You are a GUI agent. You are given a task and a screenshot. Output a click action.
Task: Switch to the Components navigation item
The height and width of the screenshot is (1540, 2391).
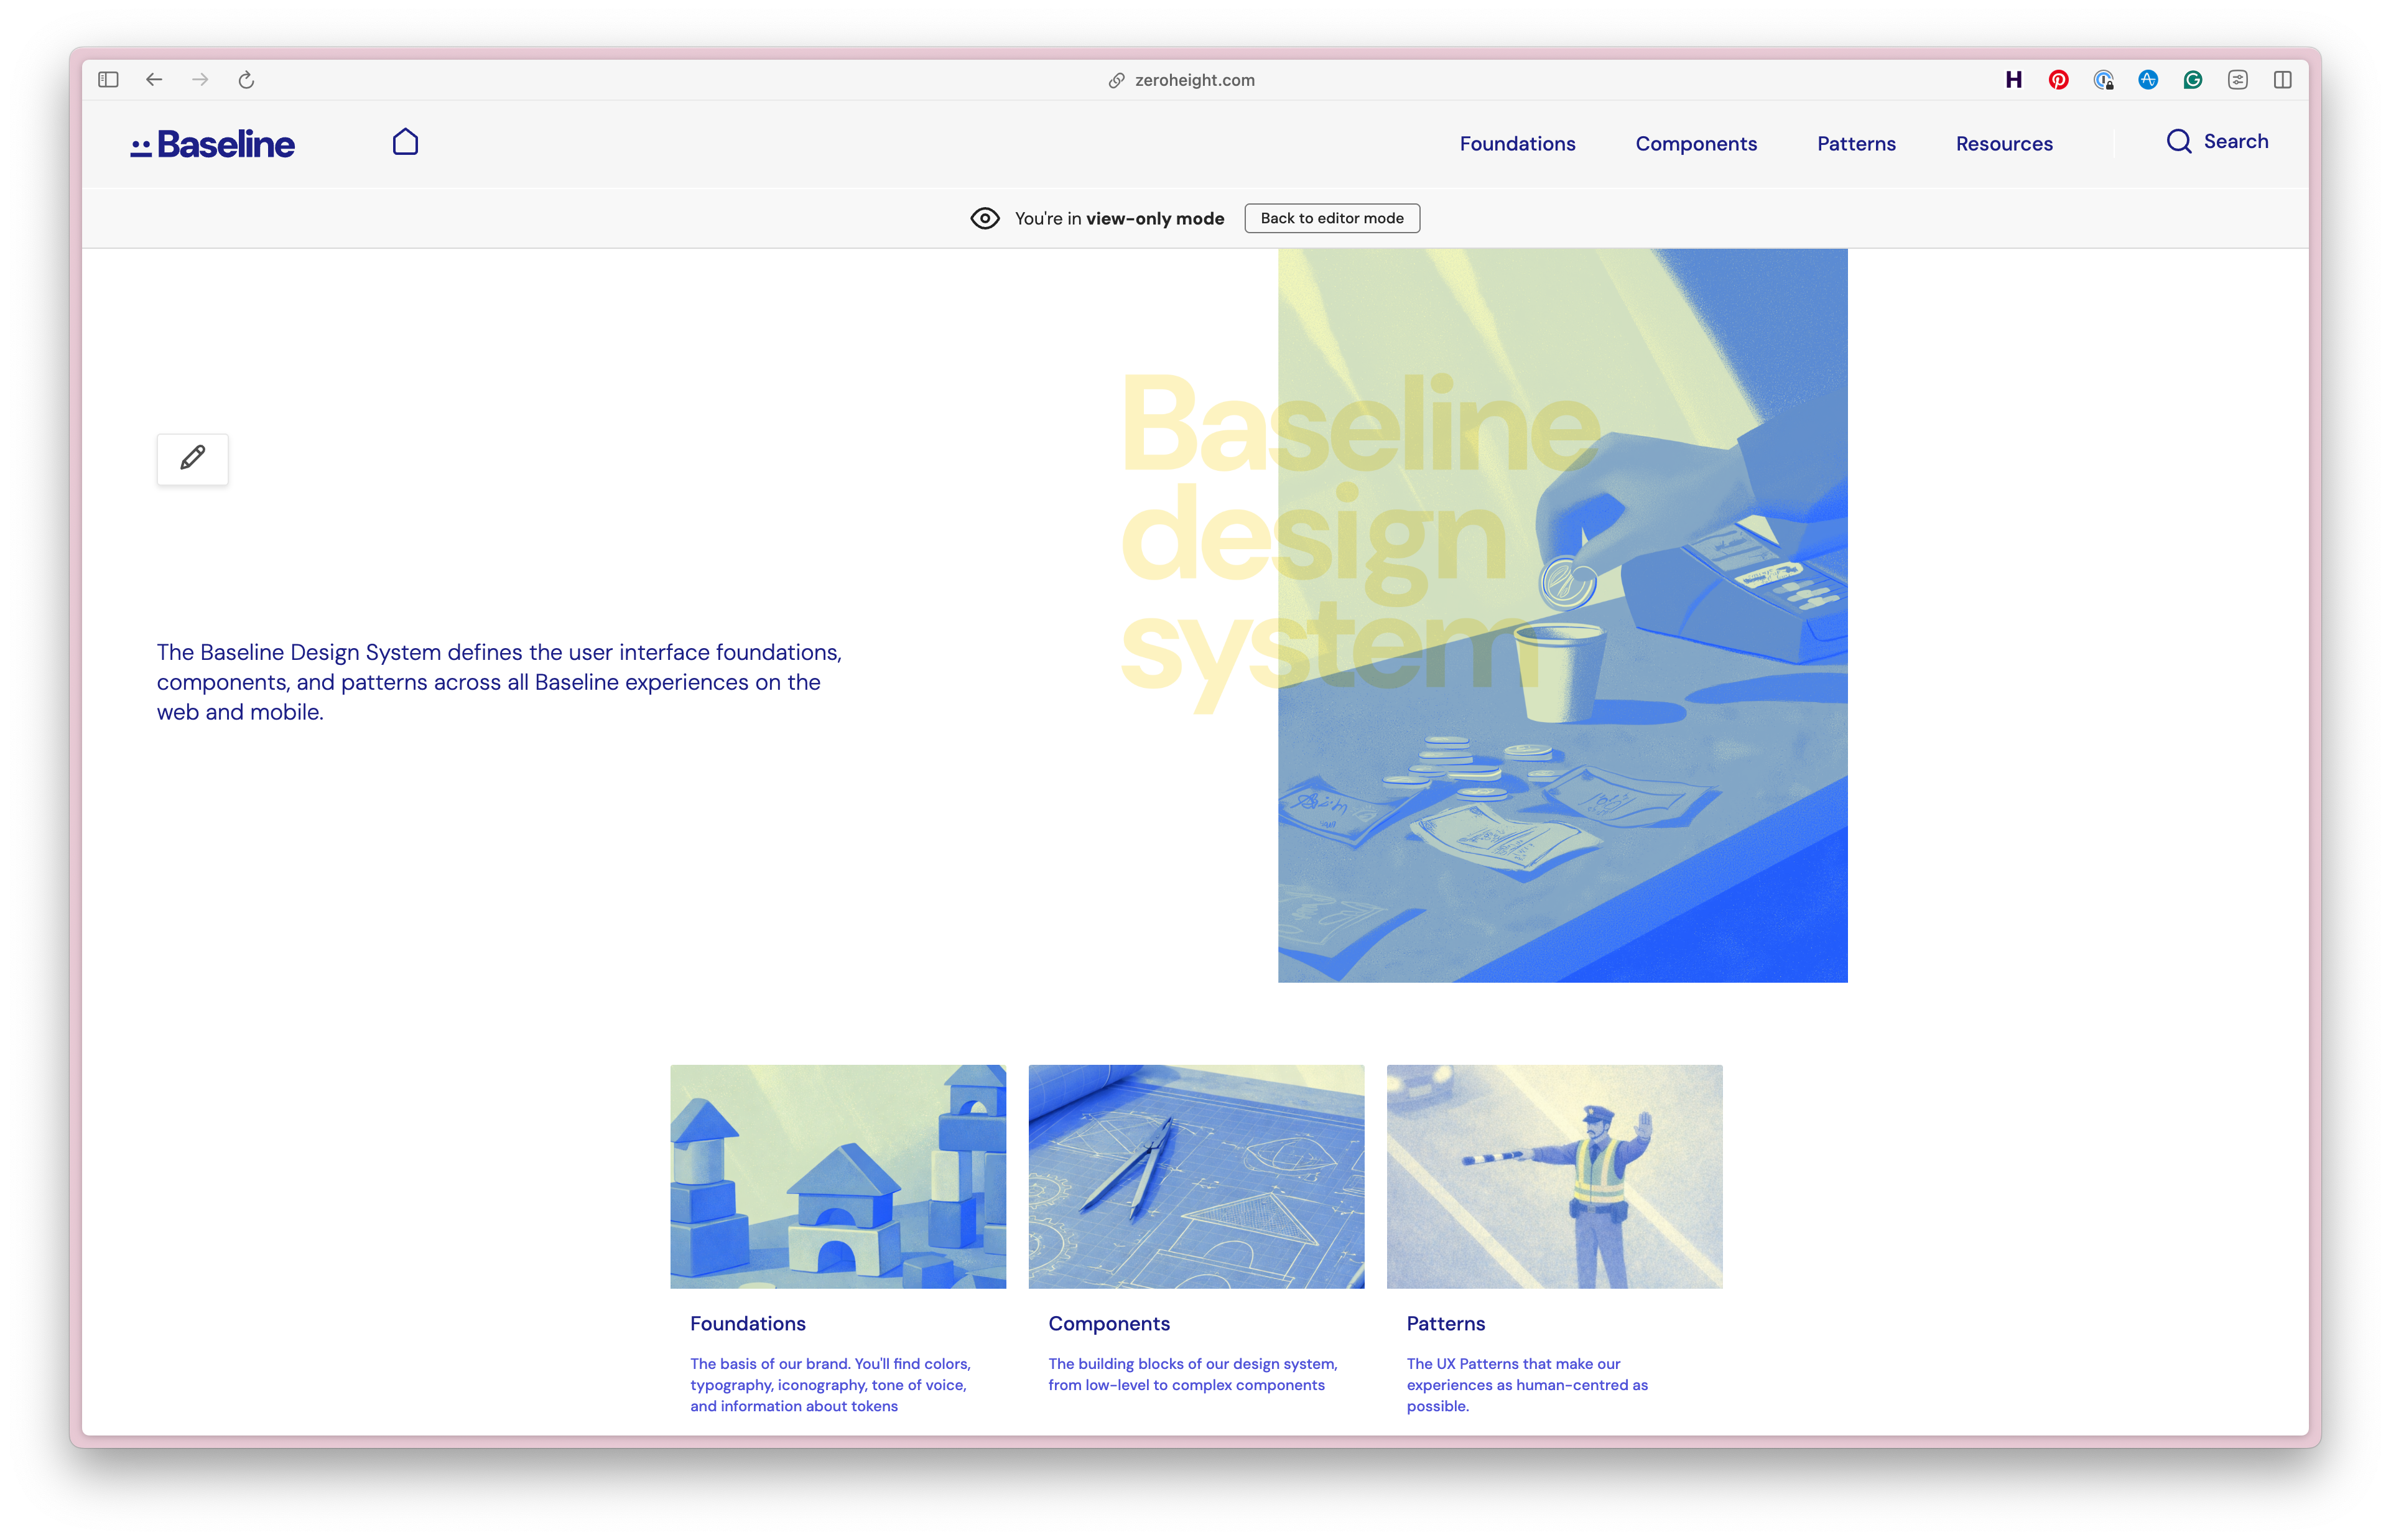pyautogui.click(x=1696, y=143)
